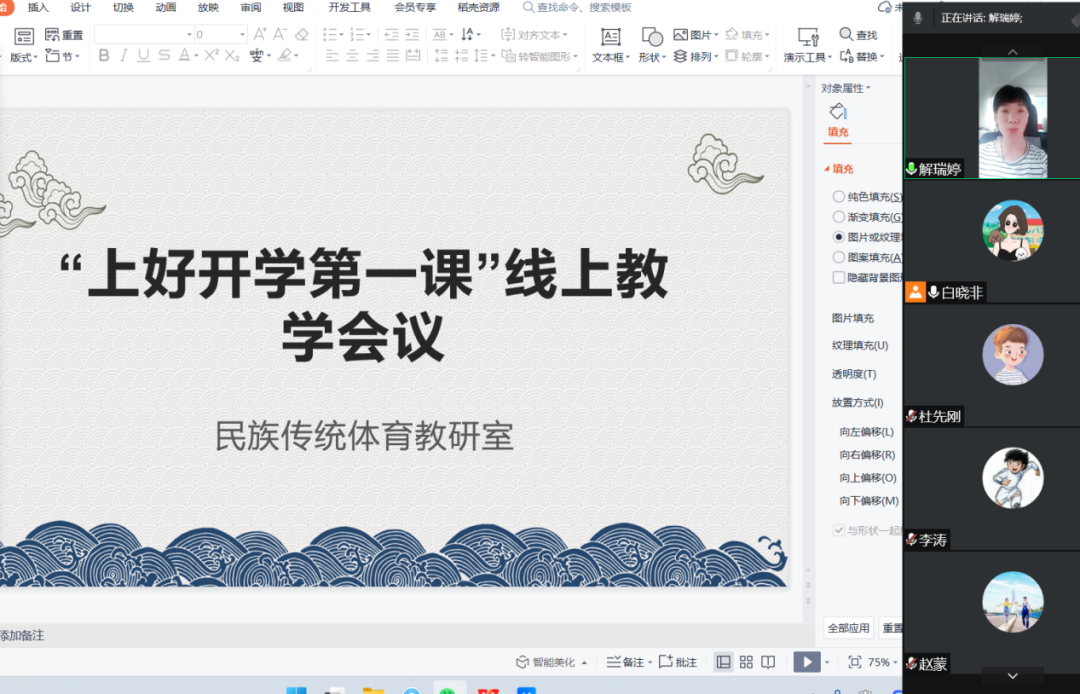Open the font color A dropdown
1080x694 pixels.
(x=196, y=56)
